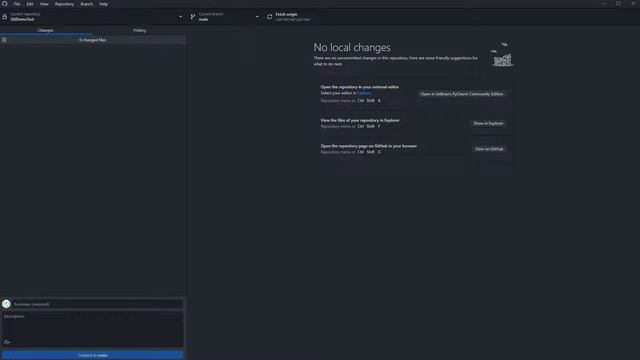This screenshot has height=360, width=640.
Task: Minimize the GitHub Desktop window
Action: pyautogui.click(x=603, y=4)
